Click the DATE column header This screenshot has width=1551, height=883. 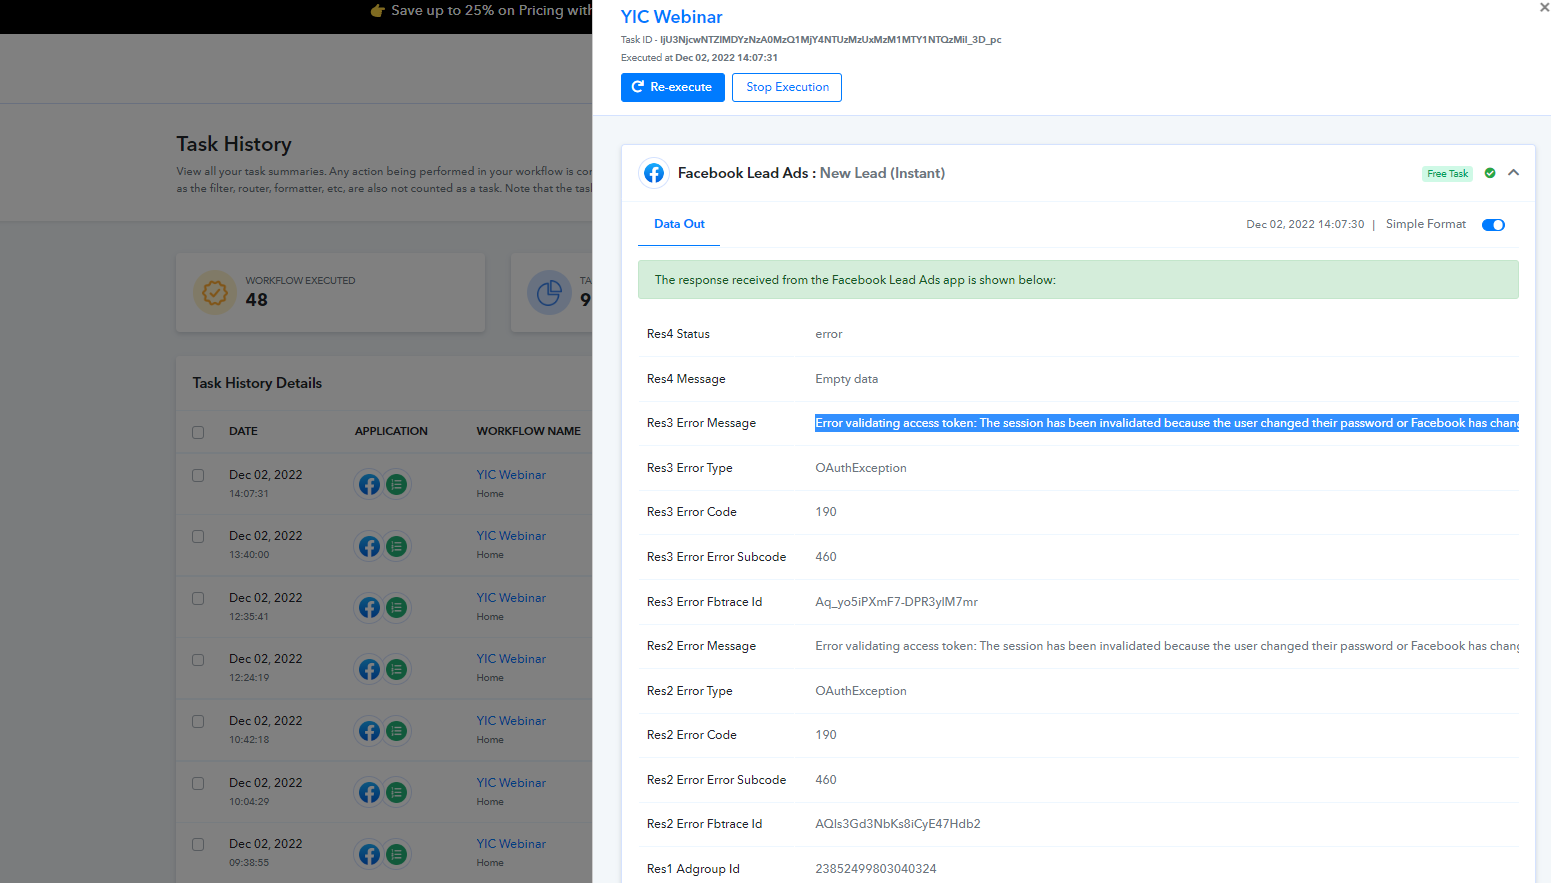(243, 432)
